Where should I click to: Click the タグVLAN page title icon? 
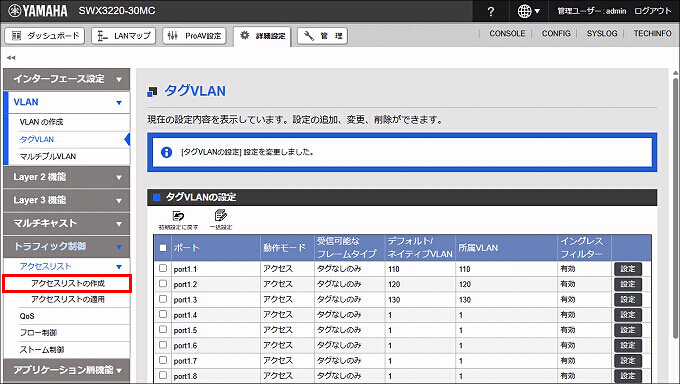coord(152,91)
